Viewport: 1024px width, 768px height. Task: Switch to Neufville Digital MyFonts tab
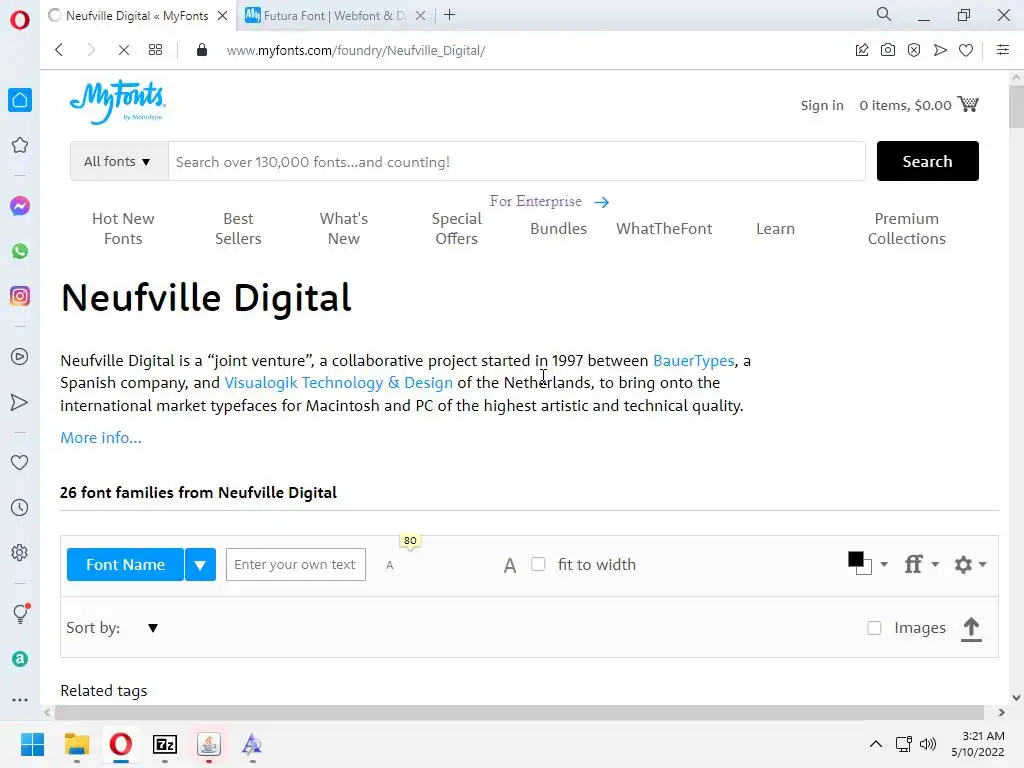click(x=137, y=16)
